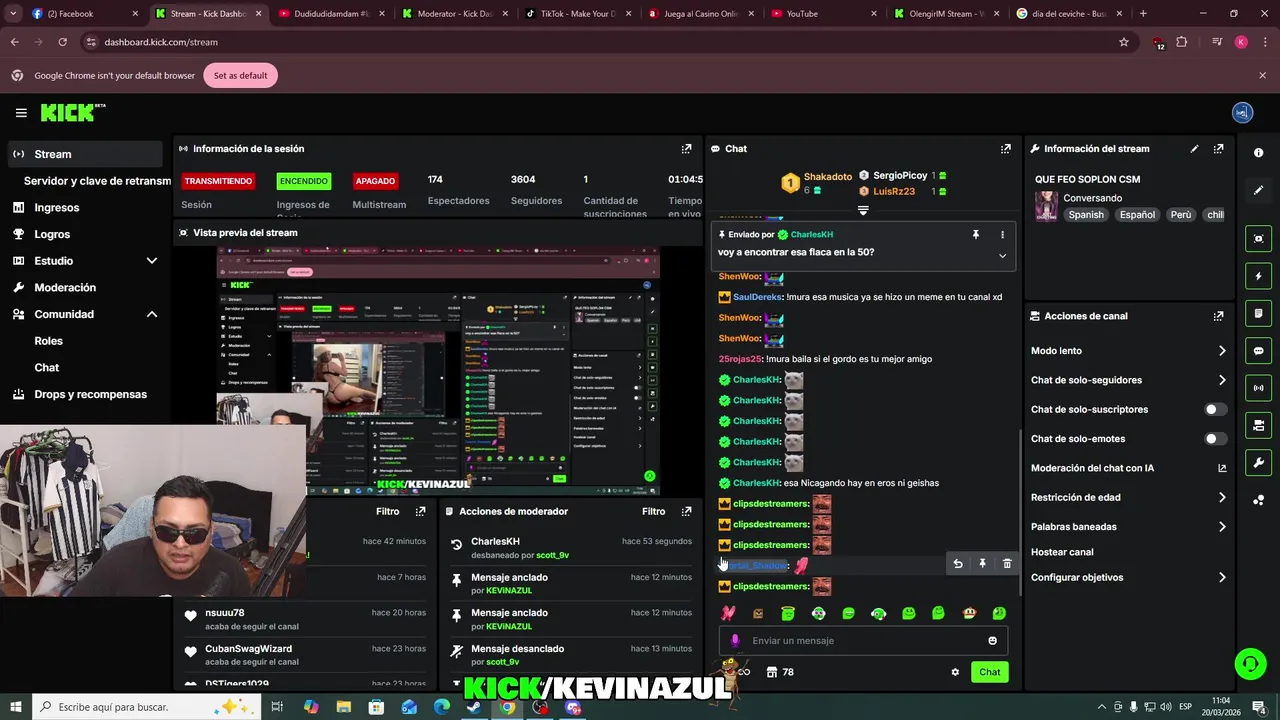
Task: Click the wrench icon in right sidebar
Action: click(x=1259, y=463)
